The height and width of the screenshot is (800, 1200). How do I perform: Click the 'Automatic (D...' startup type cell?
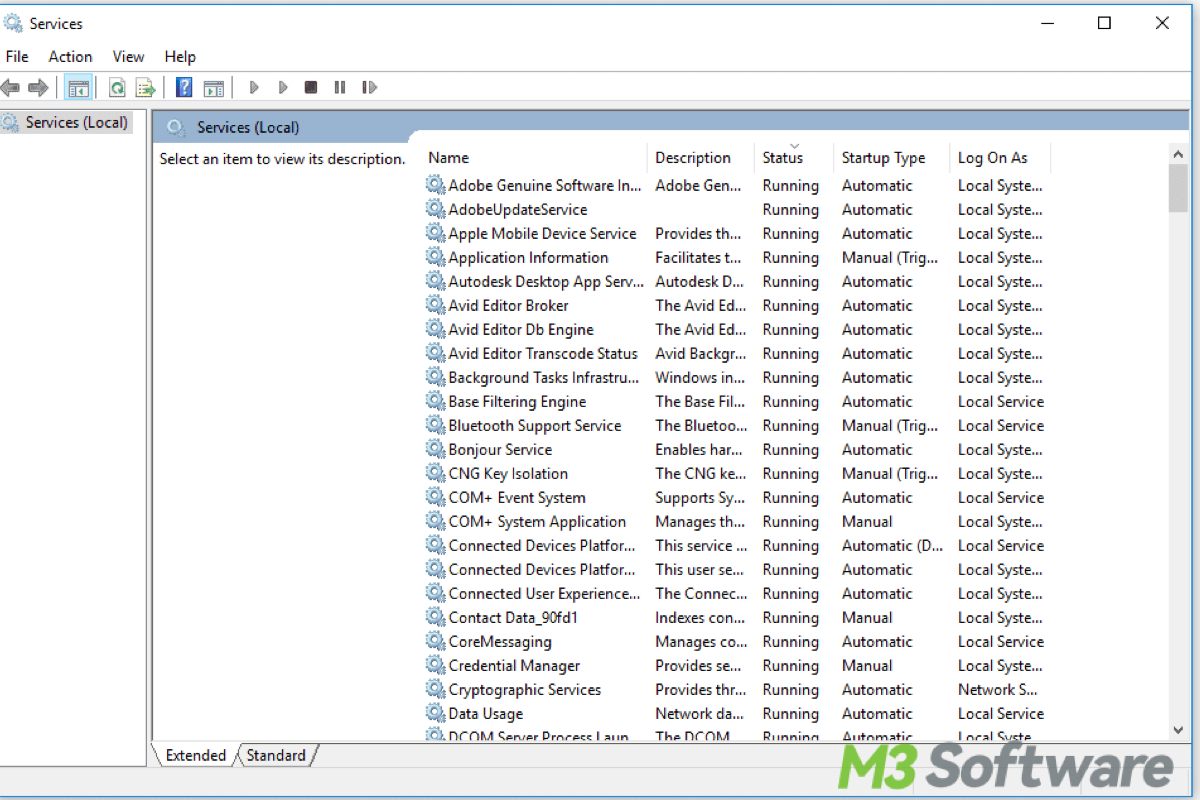(892, 545)
